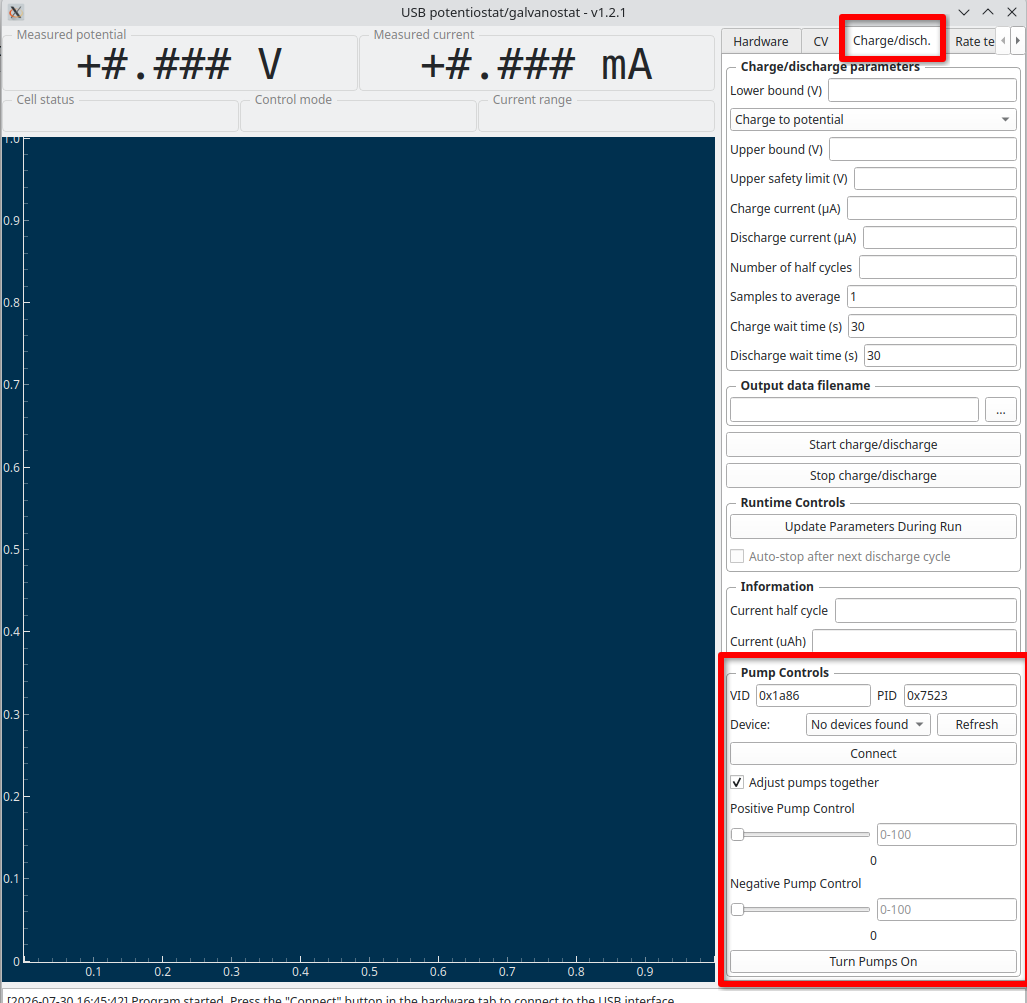Click the pump Connect button
The image size is (1027, 1003).
[x=873, y=753]
